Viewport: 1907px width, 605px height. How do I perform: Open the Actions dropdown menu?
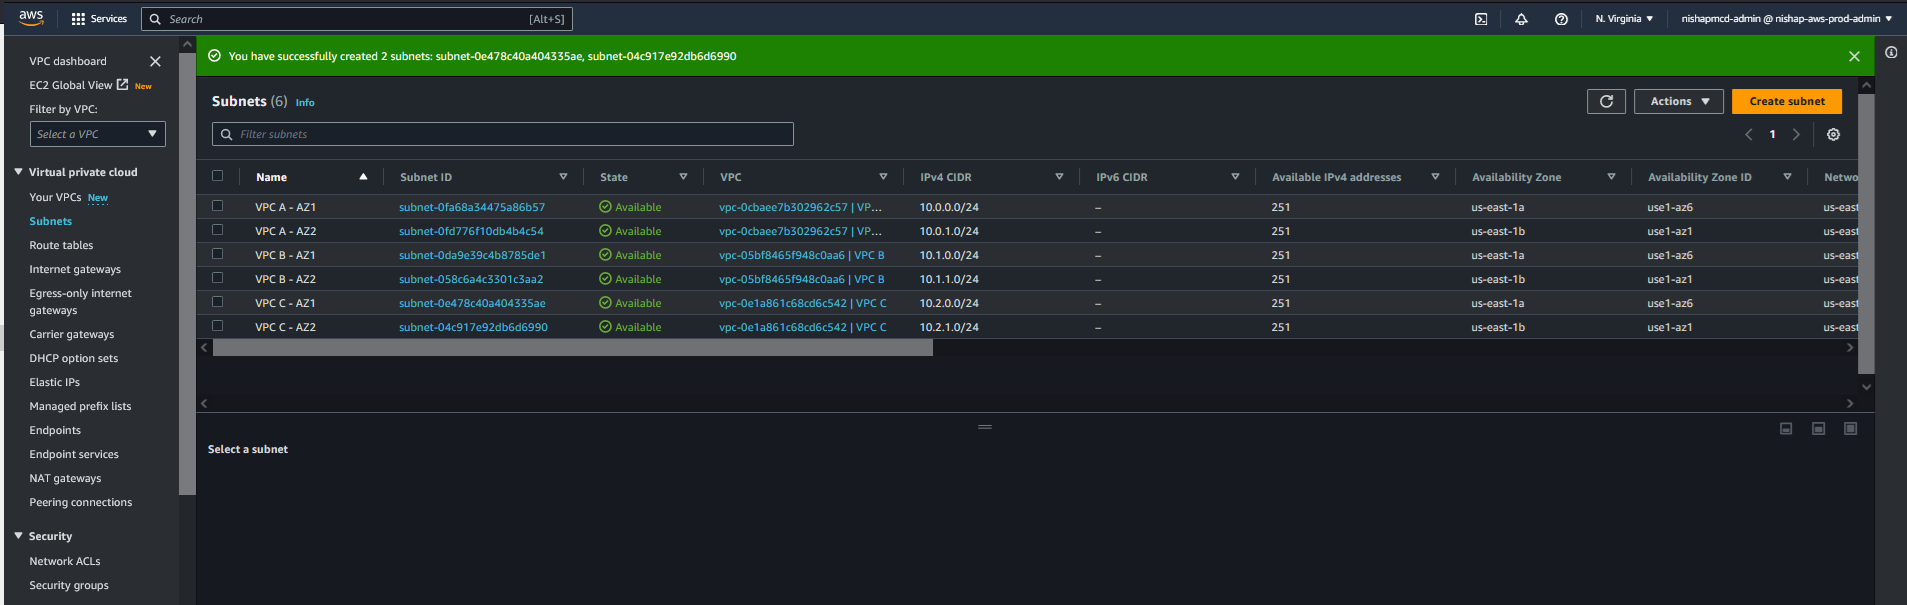(1678, 101)
